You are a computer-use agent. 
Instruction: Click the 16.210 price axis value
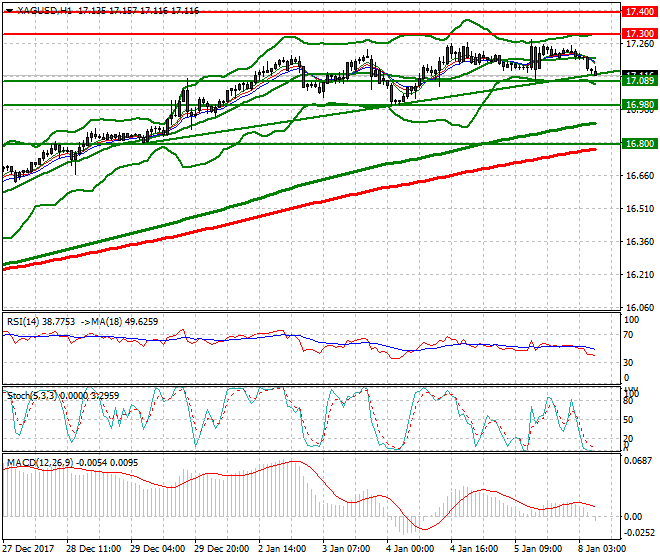640,275
